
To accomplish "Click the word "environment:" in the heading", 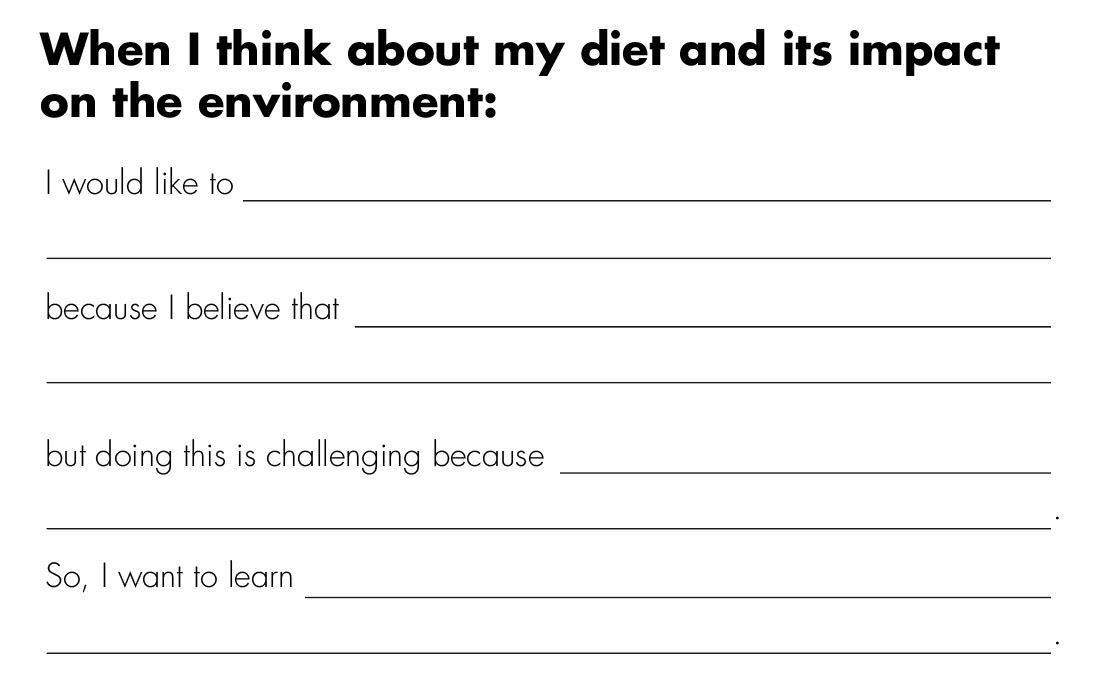I will click(x=347, y=102).
